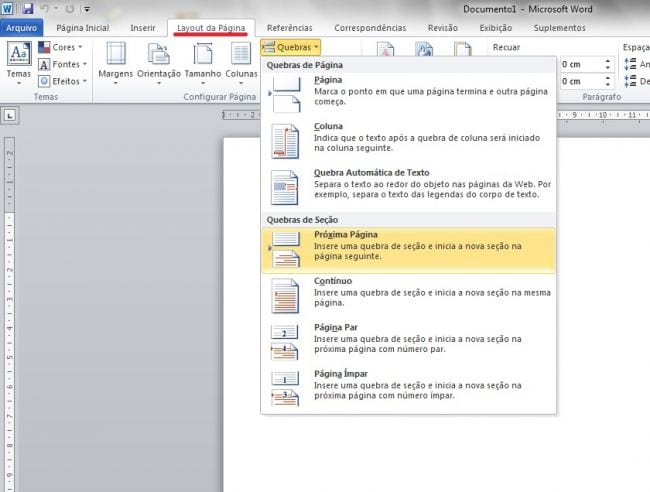Click the tab selector L button

coord(10,115)
